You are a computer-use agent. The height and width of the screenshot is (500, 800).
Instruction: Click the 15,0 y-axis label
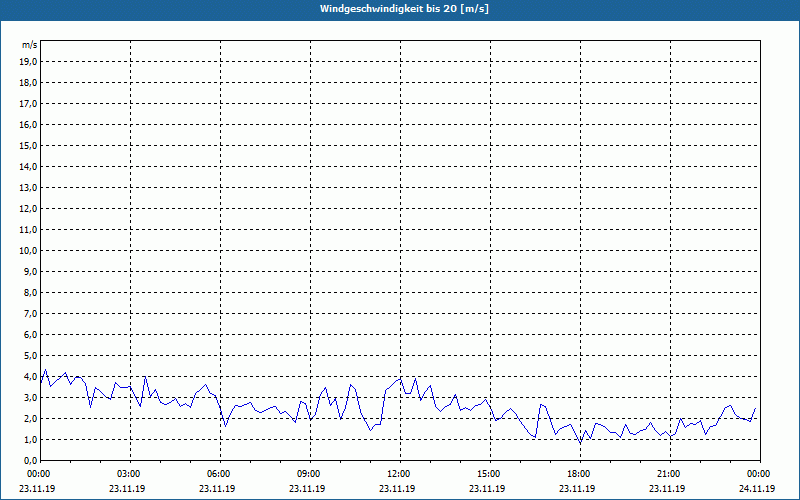click(x=28, y=145)
